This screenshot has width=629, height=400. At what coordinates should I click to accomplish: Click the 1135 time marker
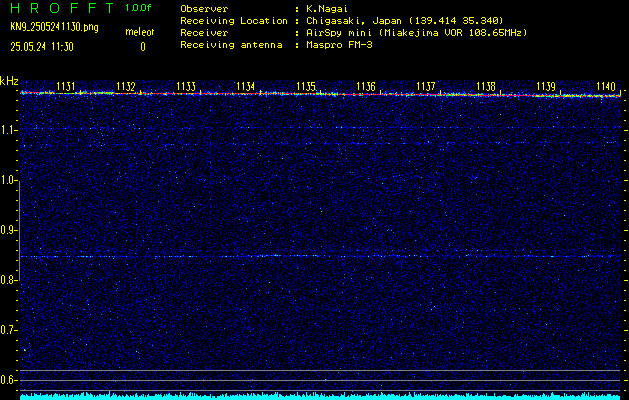306,86
